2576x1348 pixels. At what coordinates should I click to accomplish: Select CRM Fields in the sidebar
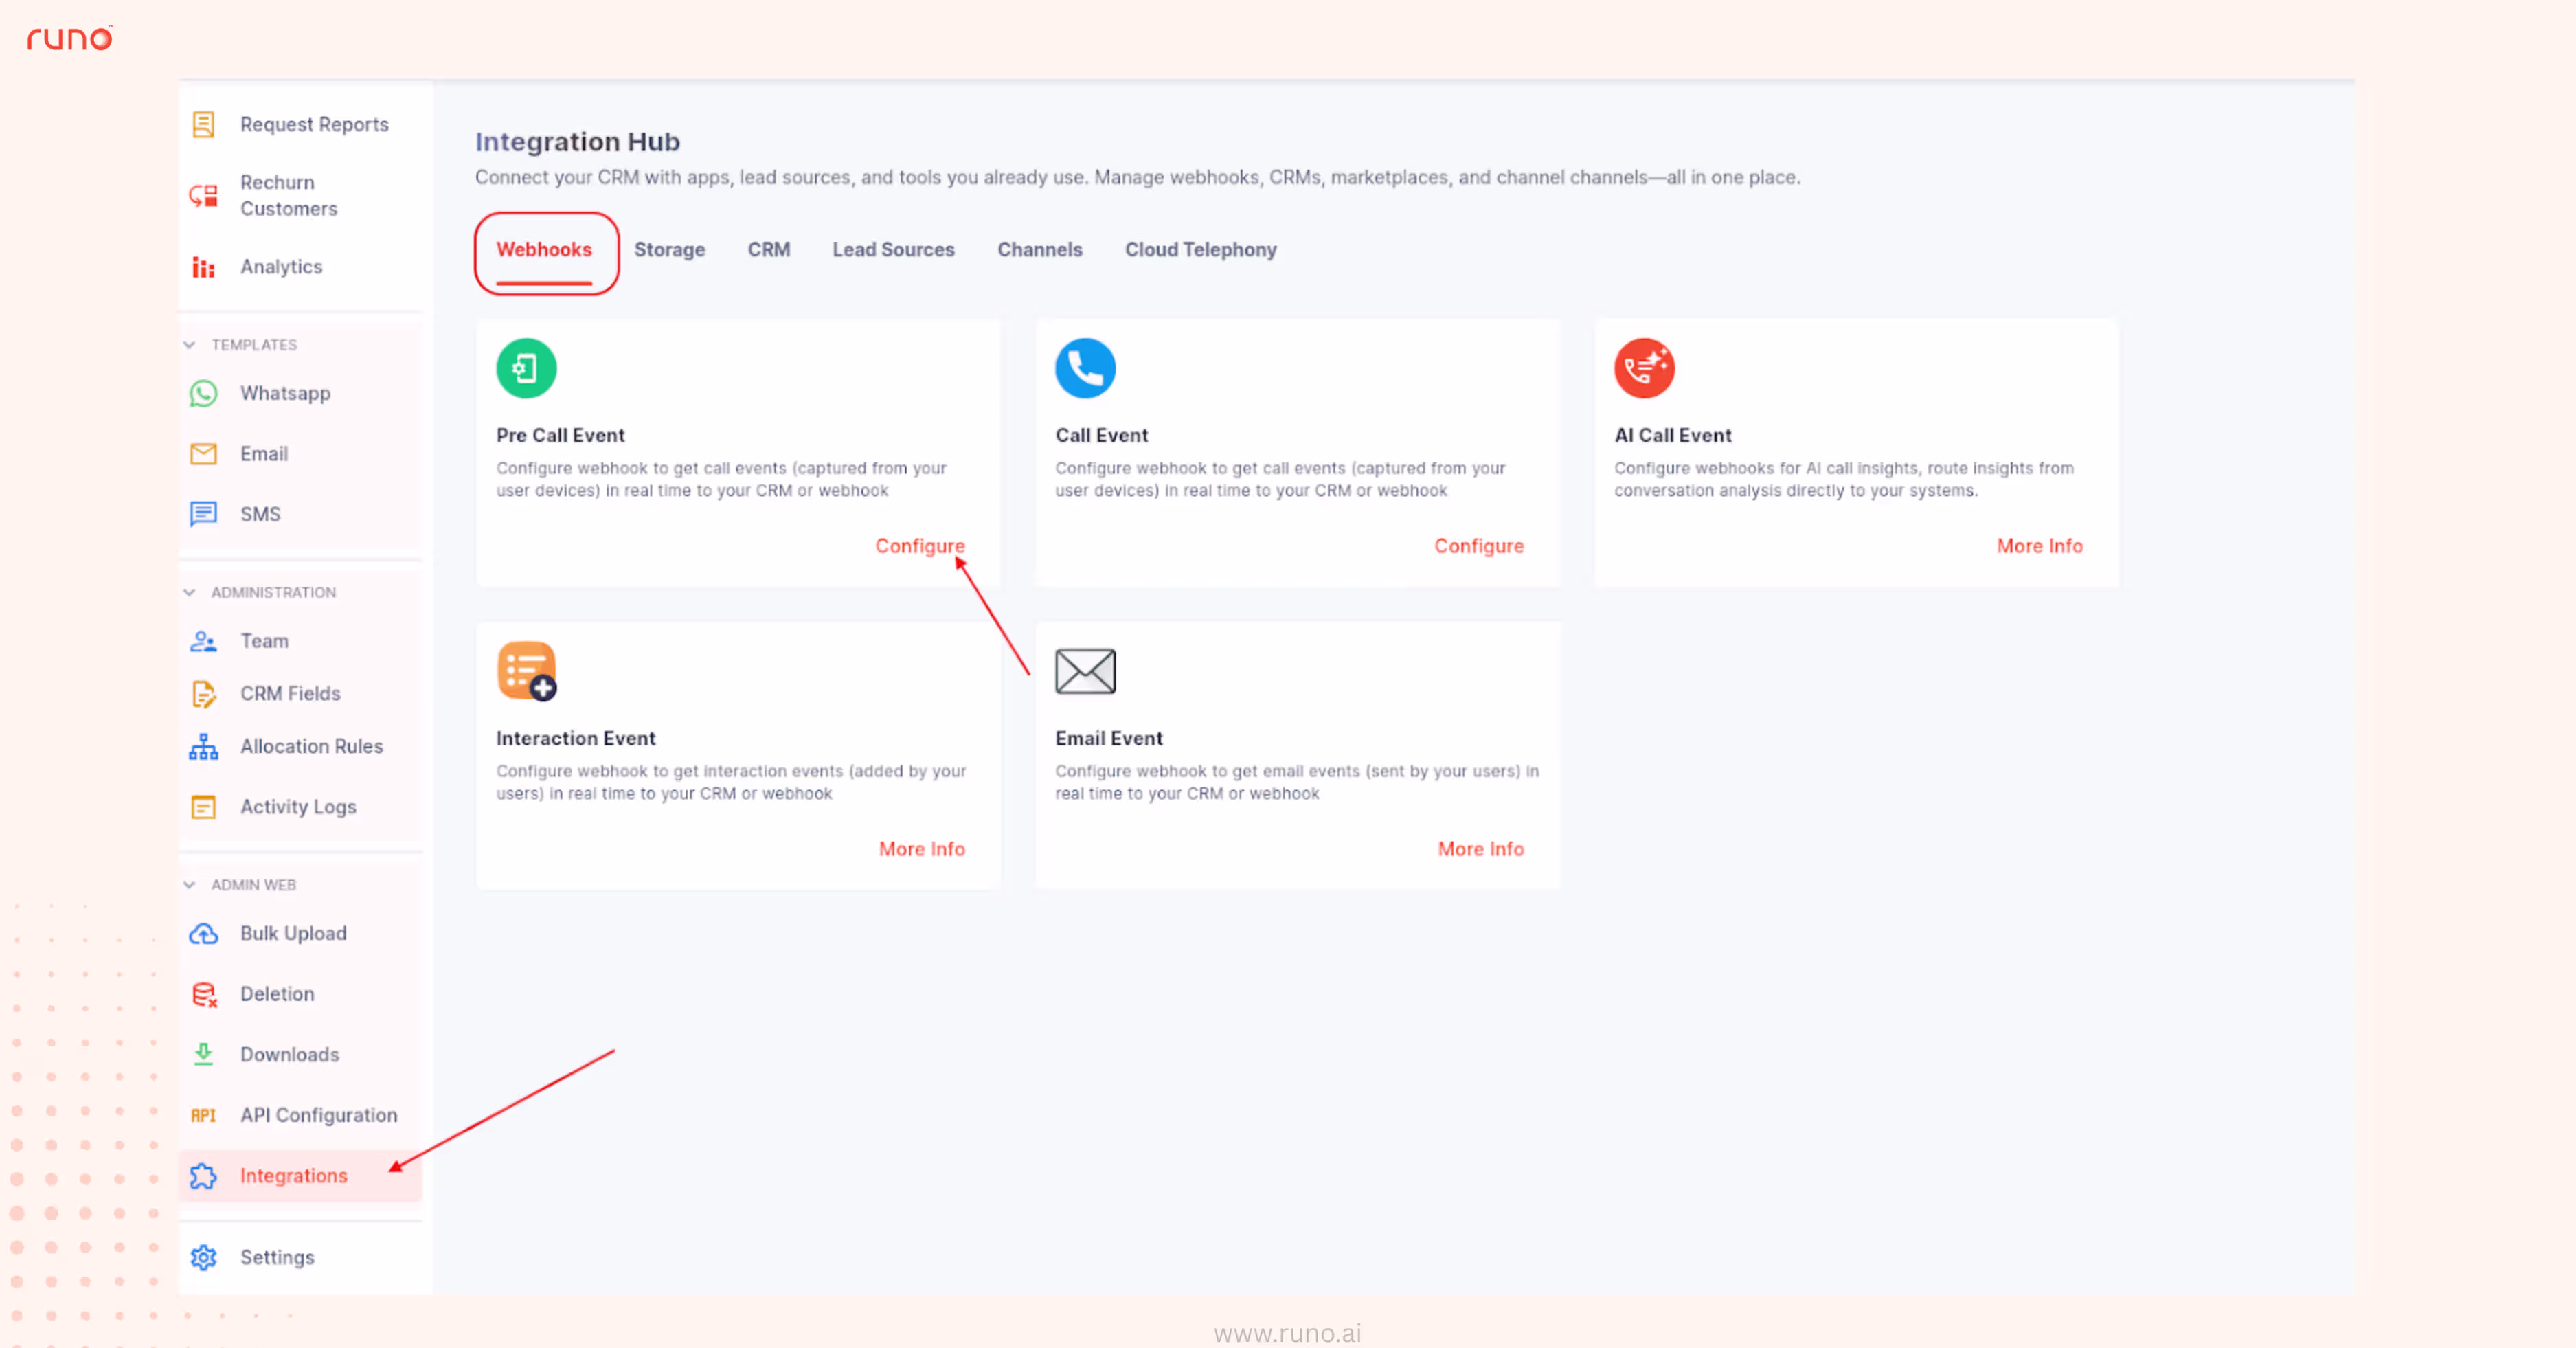click(289, 693)
